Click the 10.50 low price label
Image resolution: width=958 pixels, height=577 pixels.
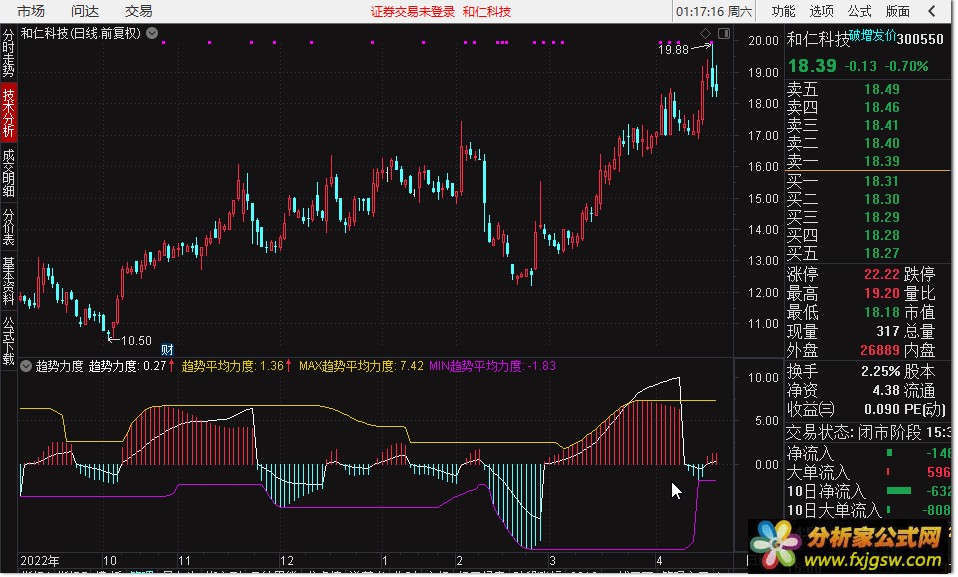pos(136,340)
